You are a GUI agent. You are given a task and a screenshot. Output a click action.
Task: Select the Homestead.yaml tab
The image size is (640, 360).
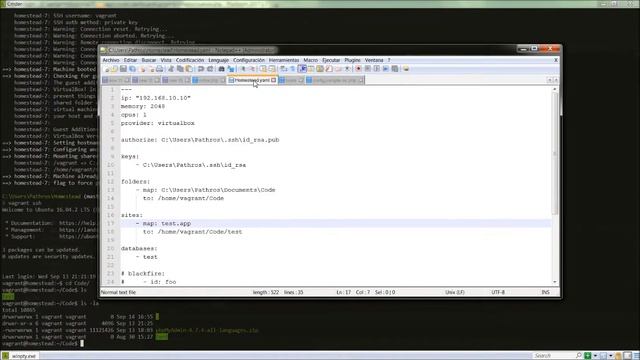[252, 80]
